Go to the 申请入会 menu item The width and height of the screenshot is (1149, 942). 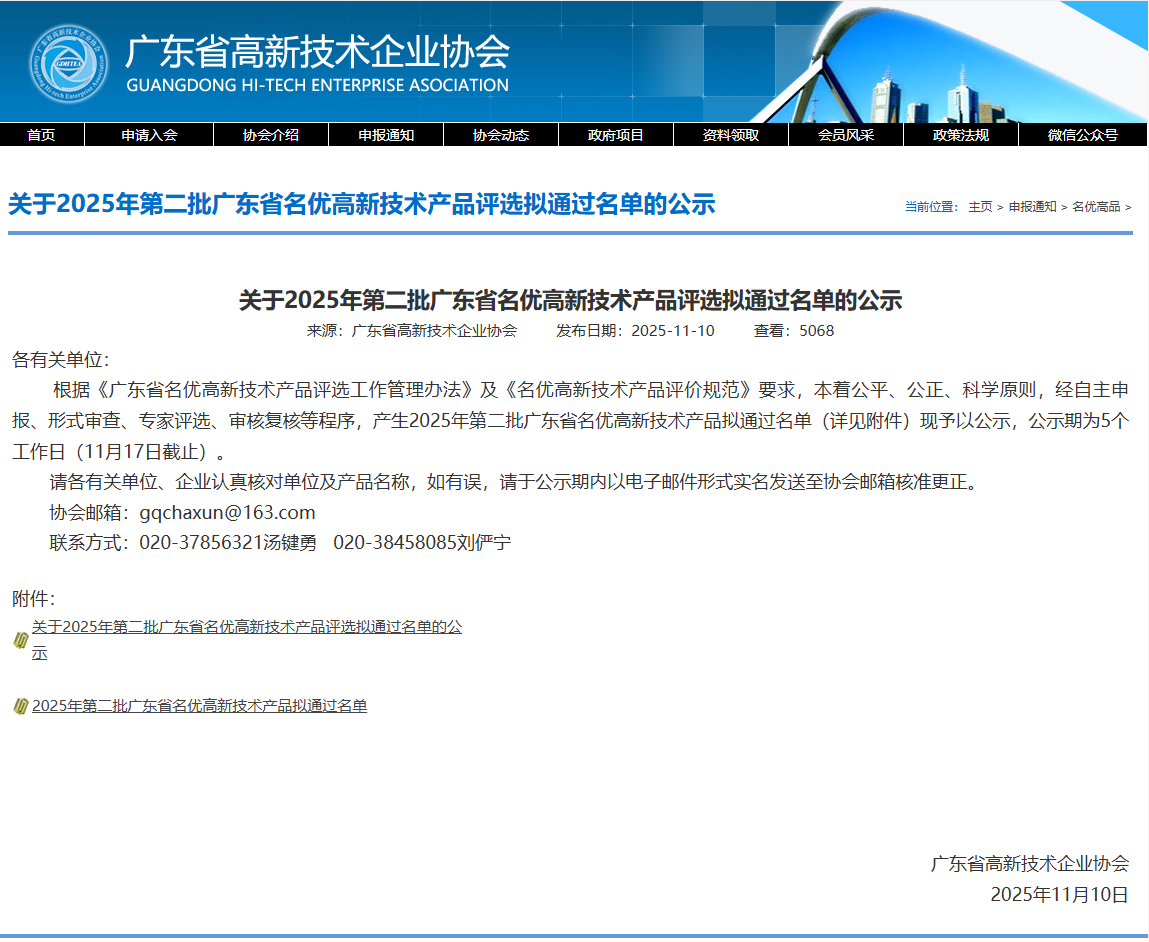tap(149, 135)
